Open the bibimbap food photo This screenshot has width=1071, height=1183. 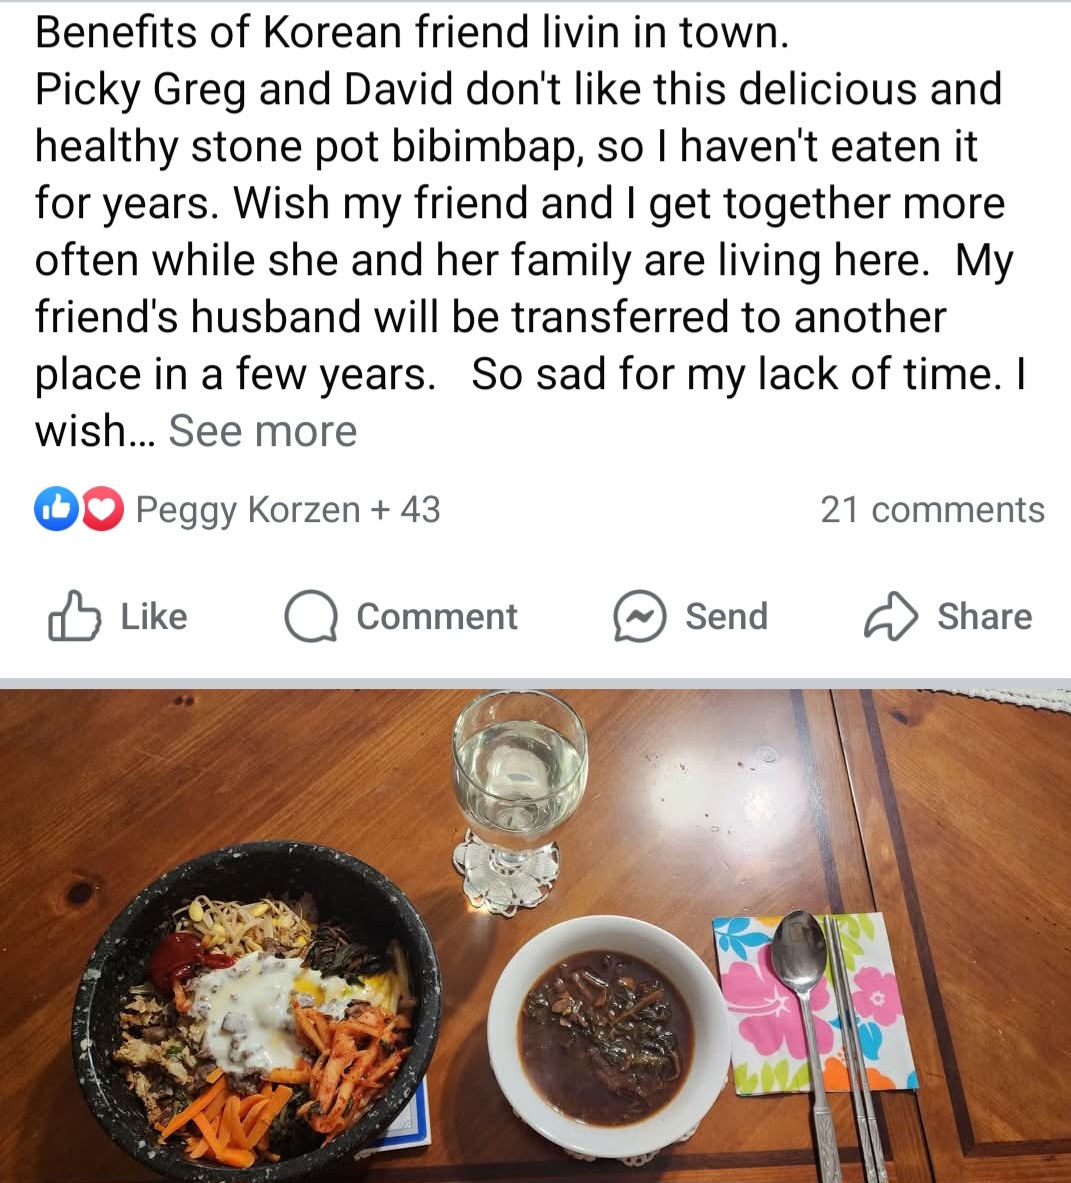536,936
